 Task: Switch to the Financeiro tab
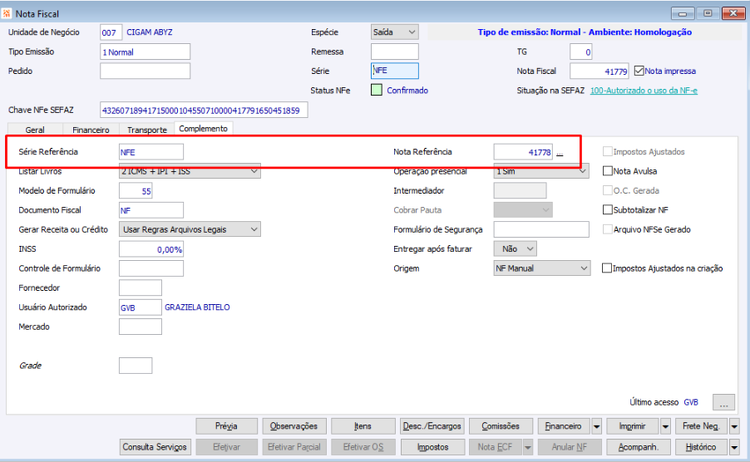[x=90, y=130]
